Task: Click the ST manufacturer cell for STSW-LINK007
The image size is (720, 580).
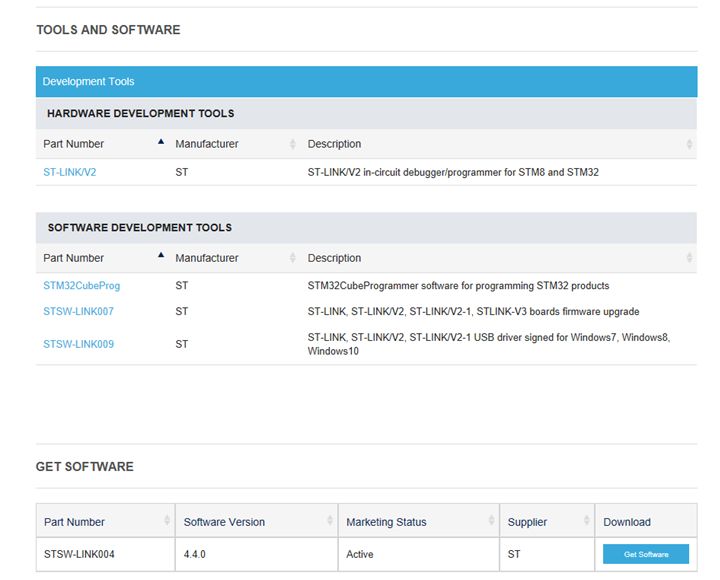Action: [x=181, y=311]
